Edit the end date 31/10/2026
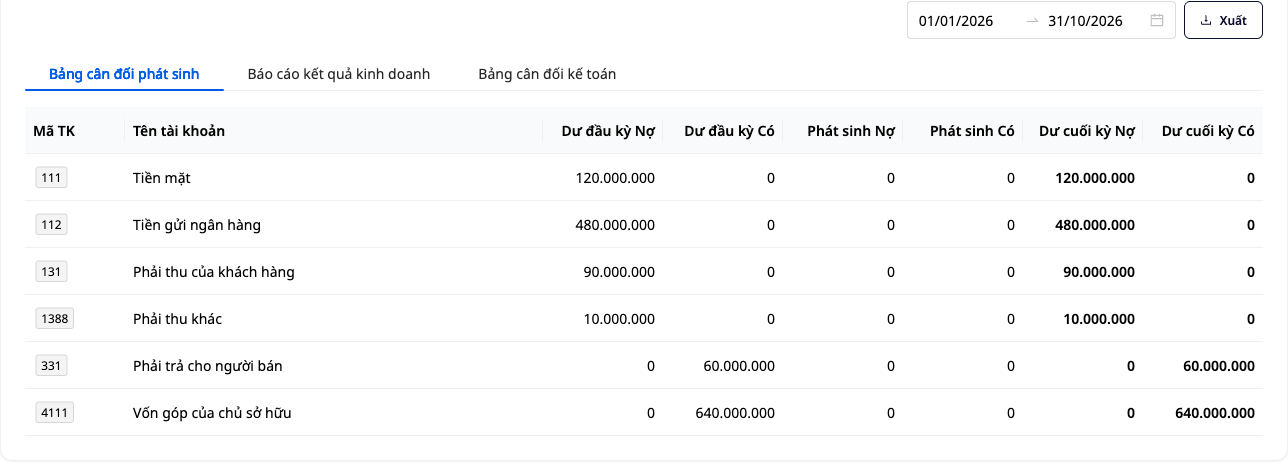The width and height of the screenshot is (1288, 464). pos(1086,20)
